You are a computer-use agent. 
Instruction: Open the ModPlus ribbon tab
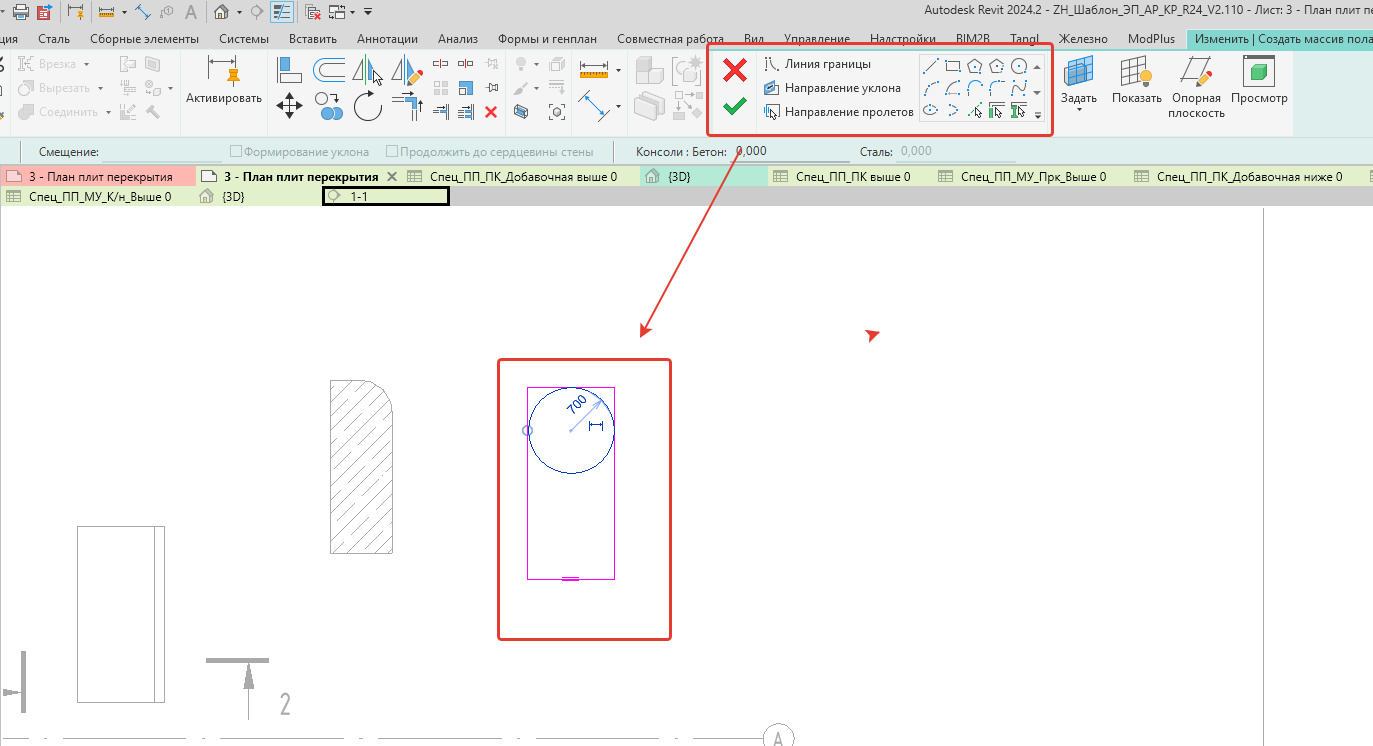tap(1152, 39)
